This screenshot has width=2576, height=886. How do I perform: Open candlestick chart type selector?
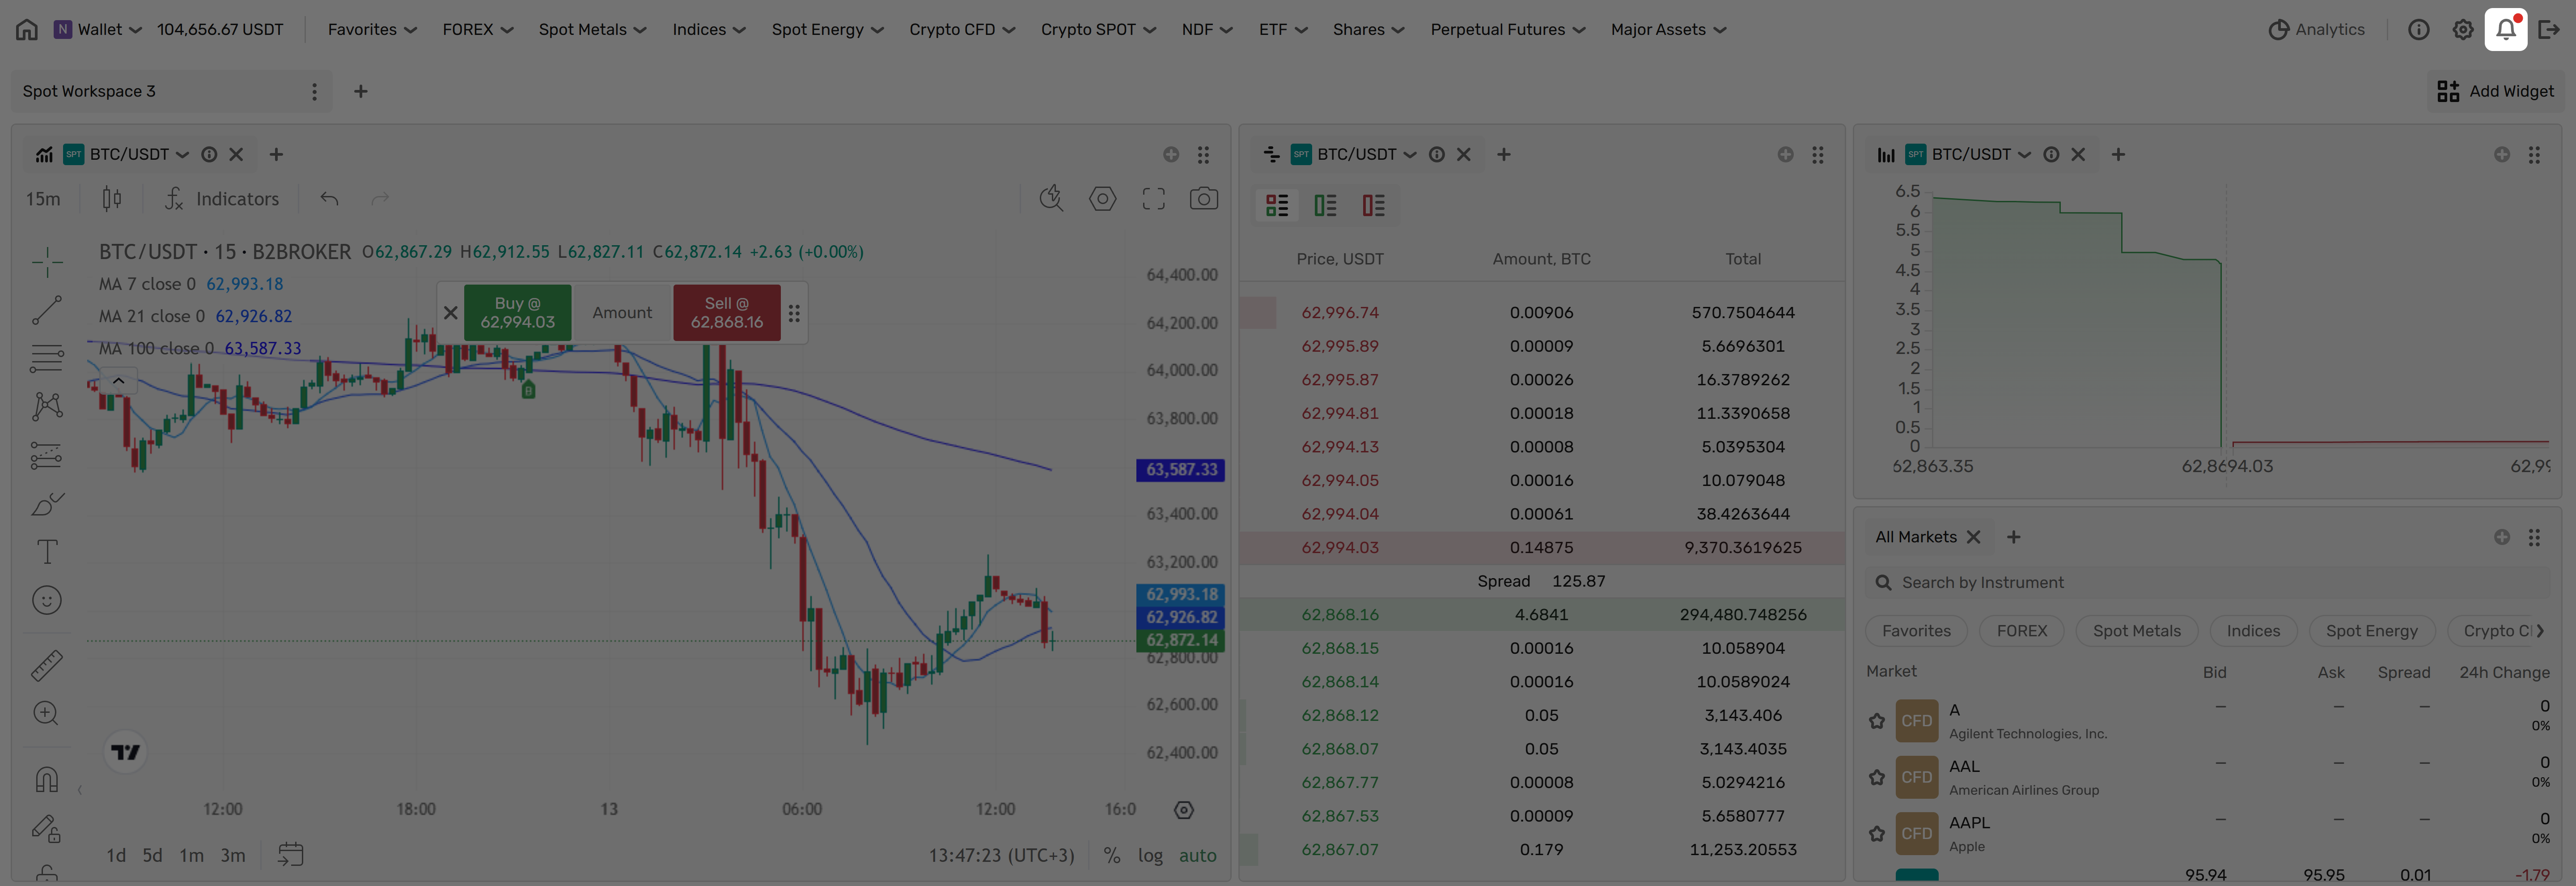112,199
